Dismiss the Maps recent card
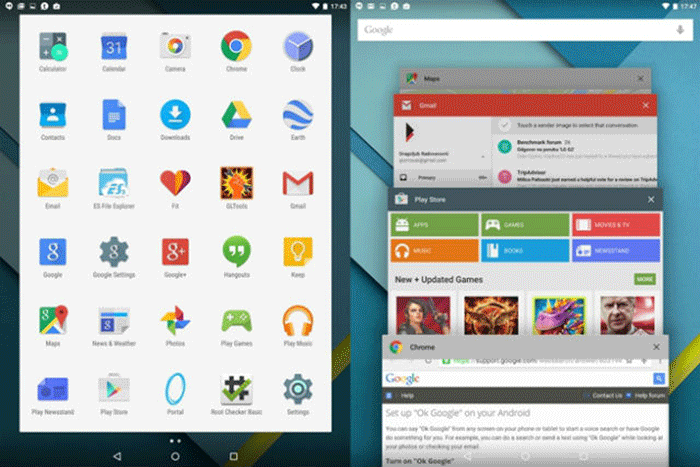Viewport: 700px width, 467px height. coord(641,79)
